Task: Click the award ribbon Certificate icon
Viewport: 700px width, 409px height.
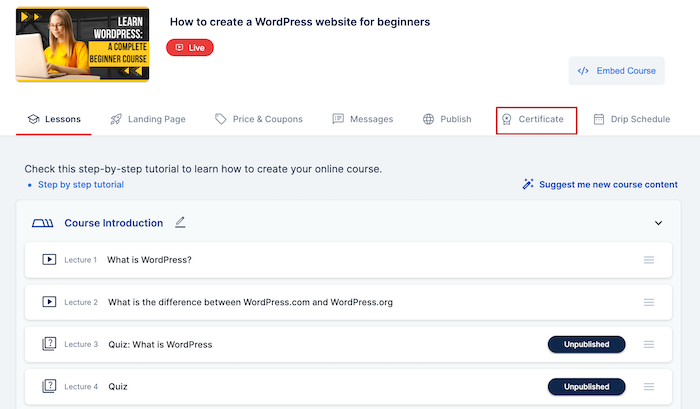Action: 507,119
